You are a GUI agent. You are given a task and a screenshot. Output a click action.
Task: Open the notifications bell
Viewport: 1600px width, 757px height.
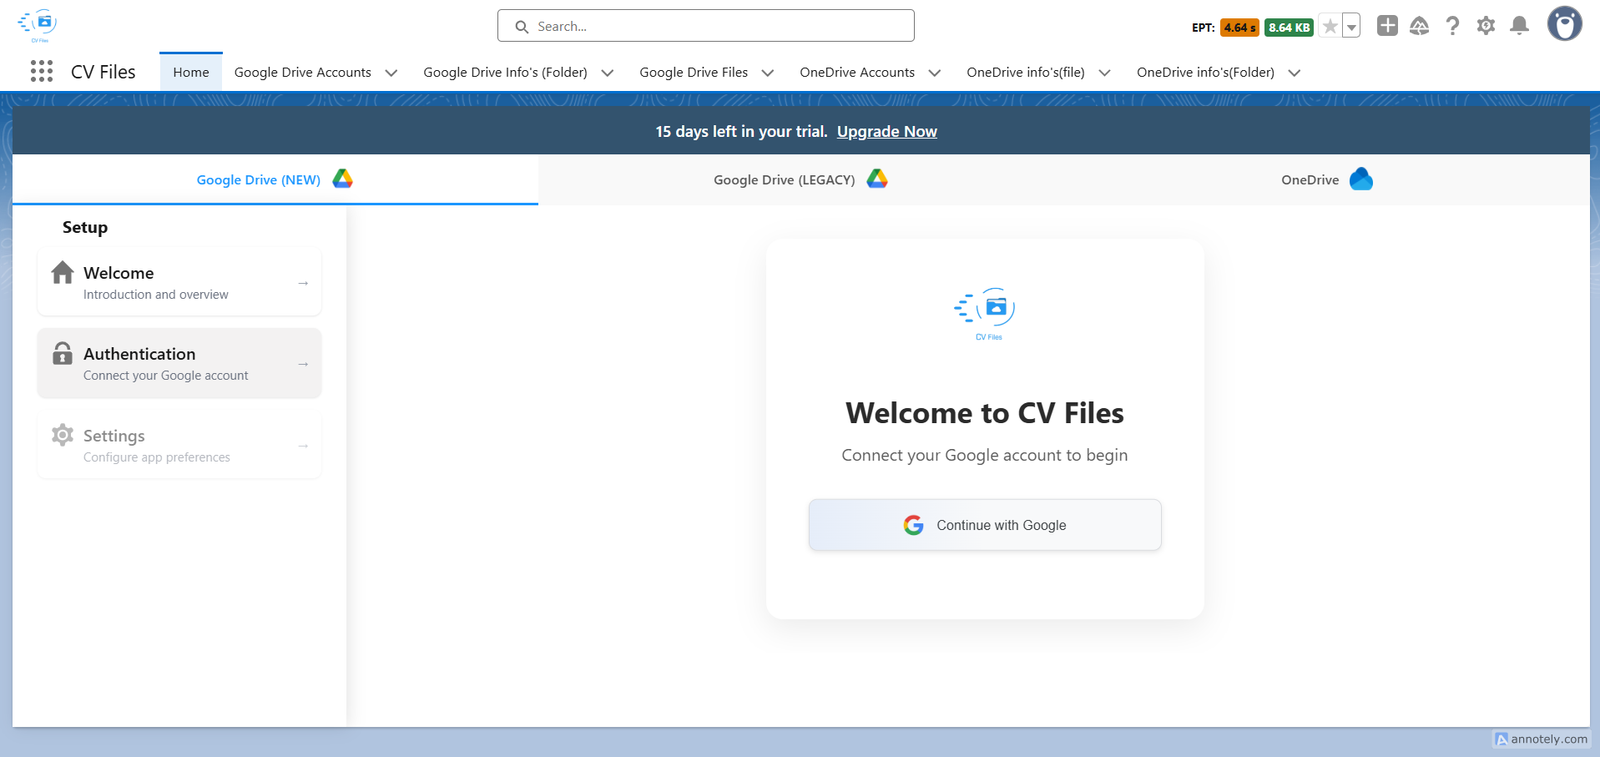click(x=1519, y=26)
